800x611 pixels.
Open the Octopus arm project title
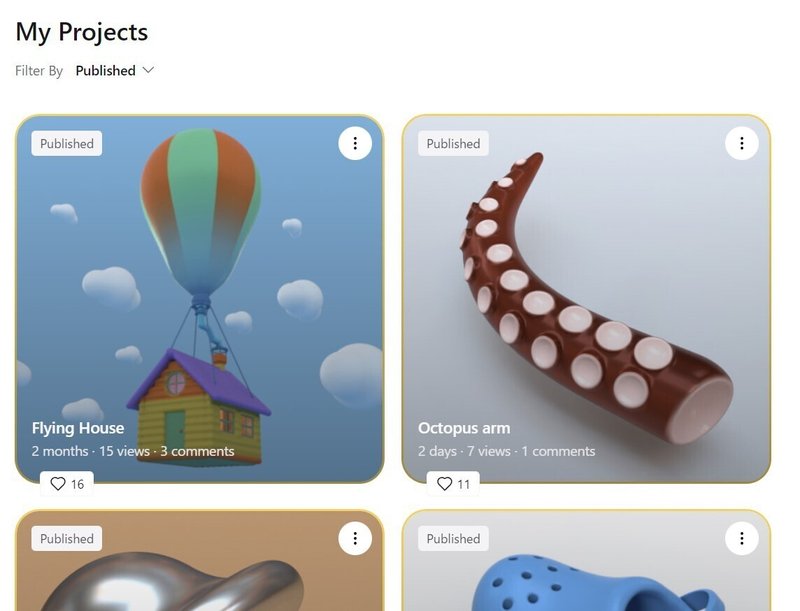(464, 428)
